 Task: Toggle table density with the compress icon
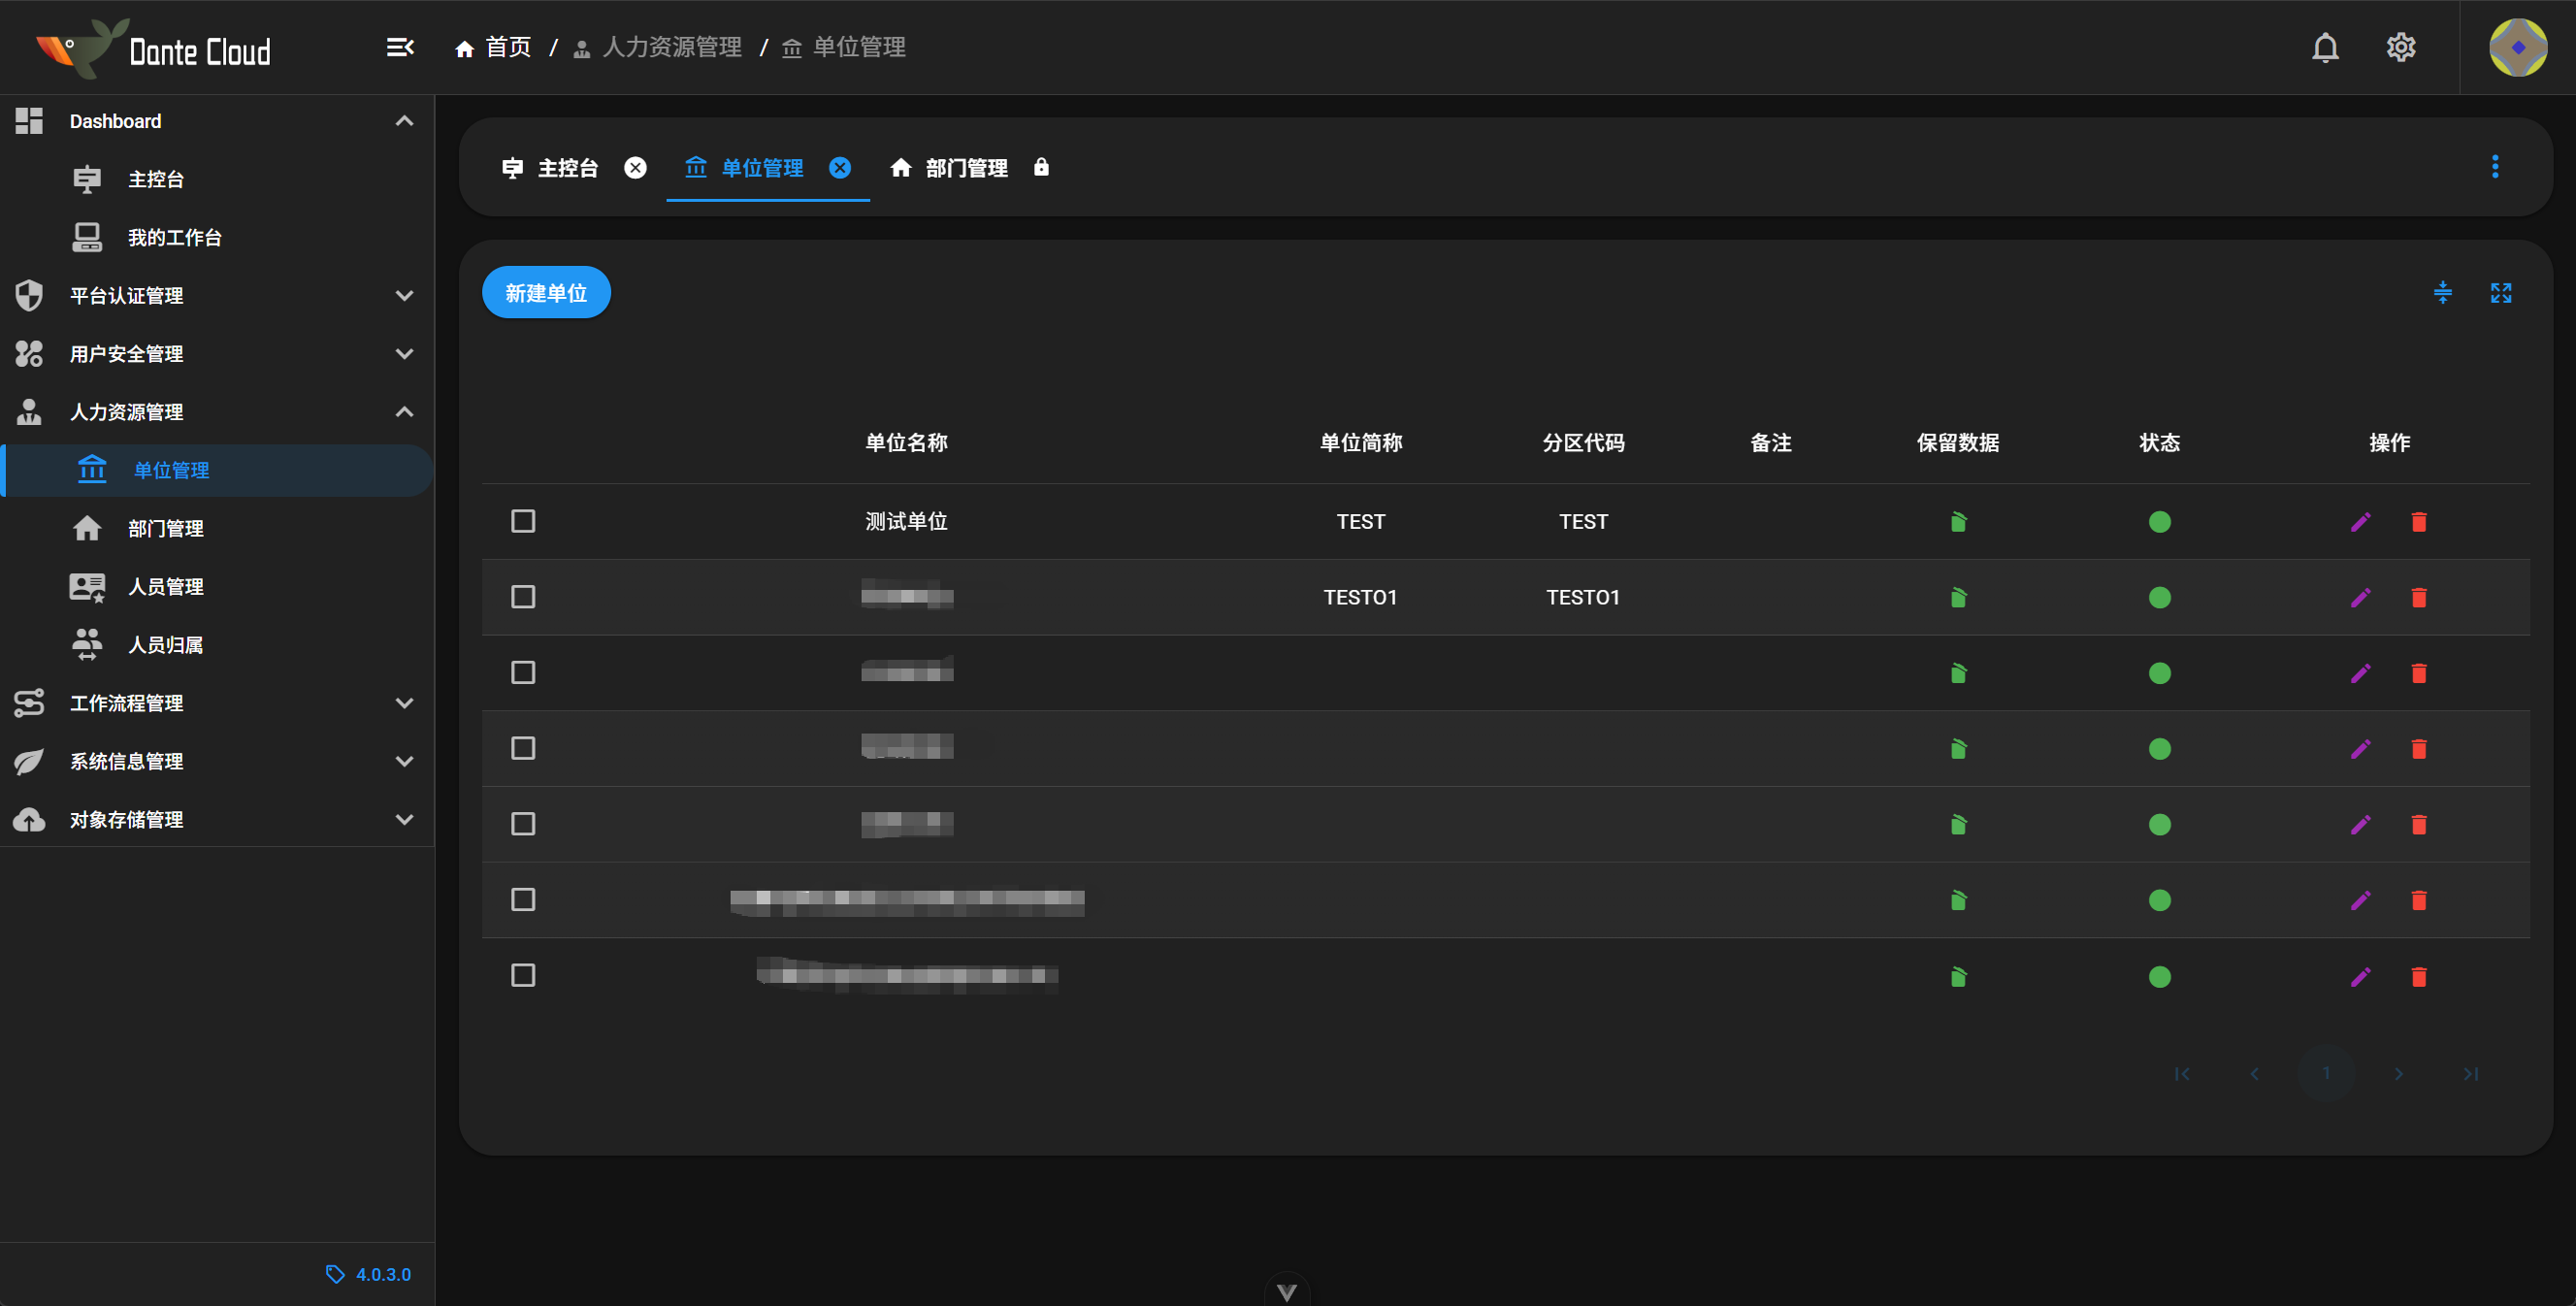[2442, 293]
